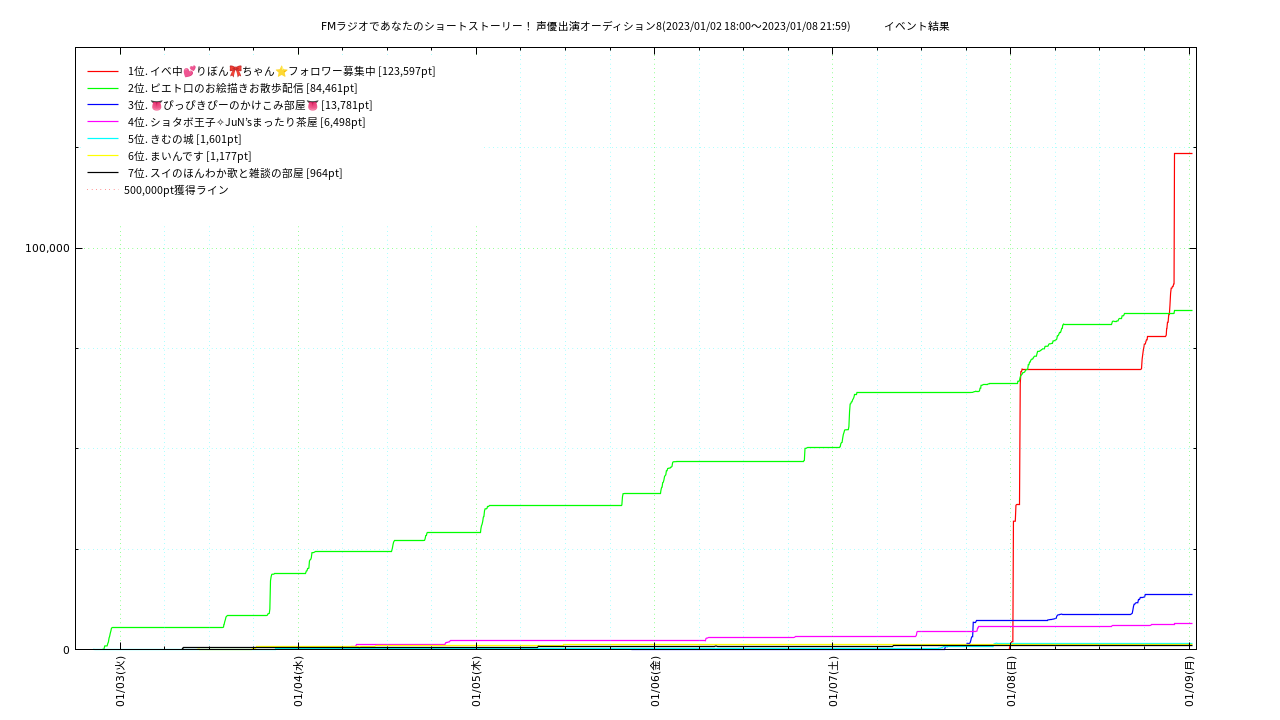1280x720 pixels.
Task: Click the 01/08(日) x-axis date label
Action: (1011, 682)
